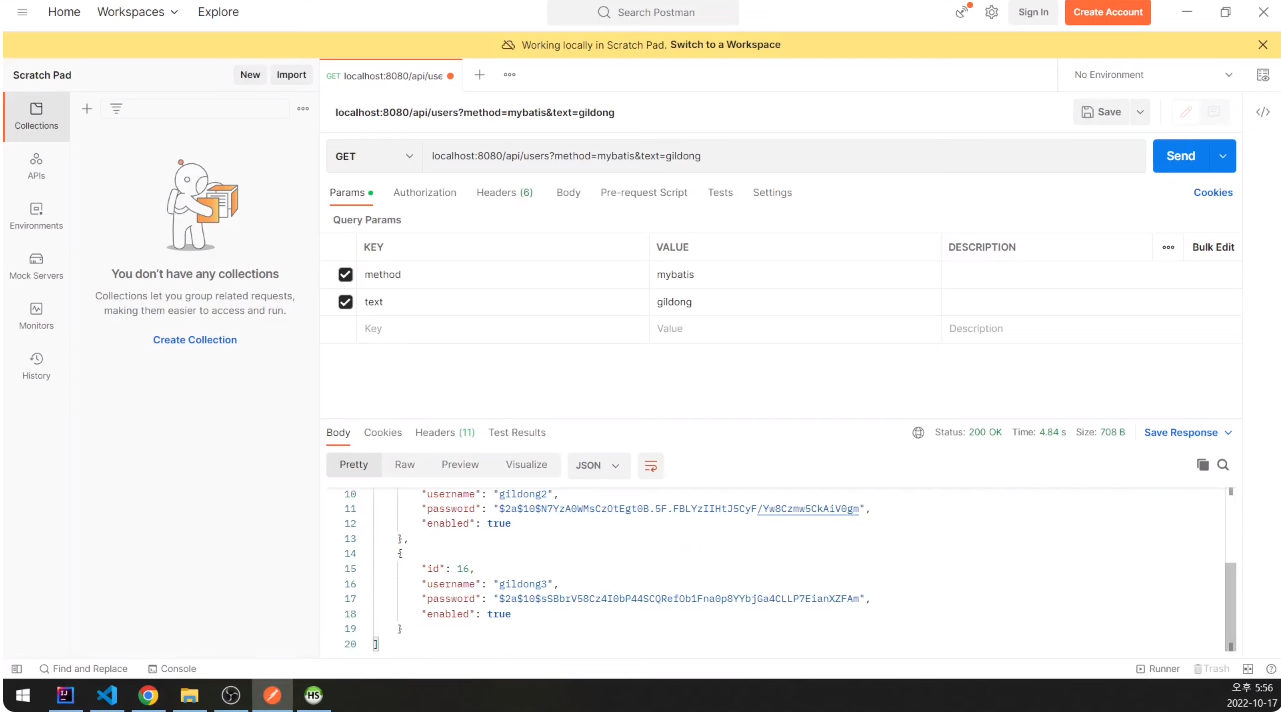Close the Scratch Pad yellow banner

(1263, 45)
